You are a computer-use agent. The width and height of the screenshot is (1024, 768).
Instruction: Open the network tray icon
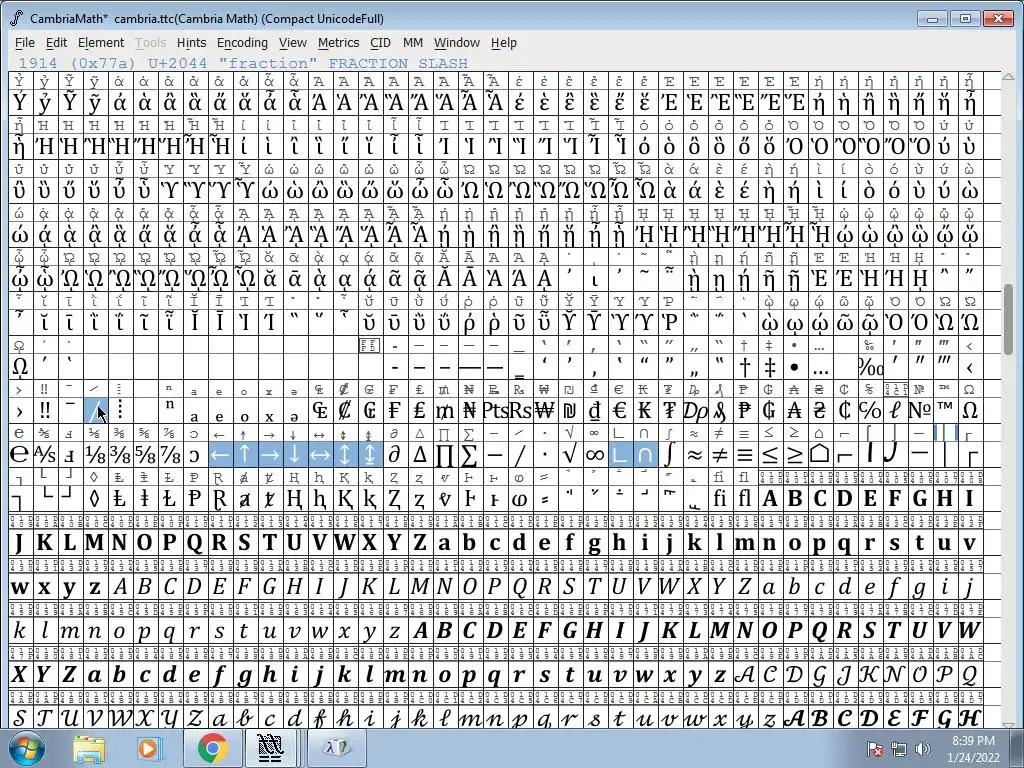click(899, 748)
